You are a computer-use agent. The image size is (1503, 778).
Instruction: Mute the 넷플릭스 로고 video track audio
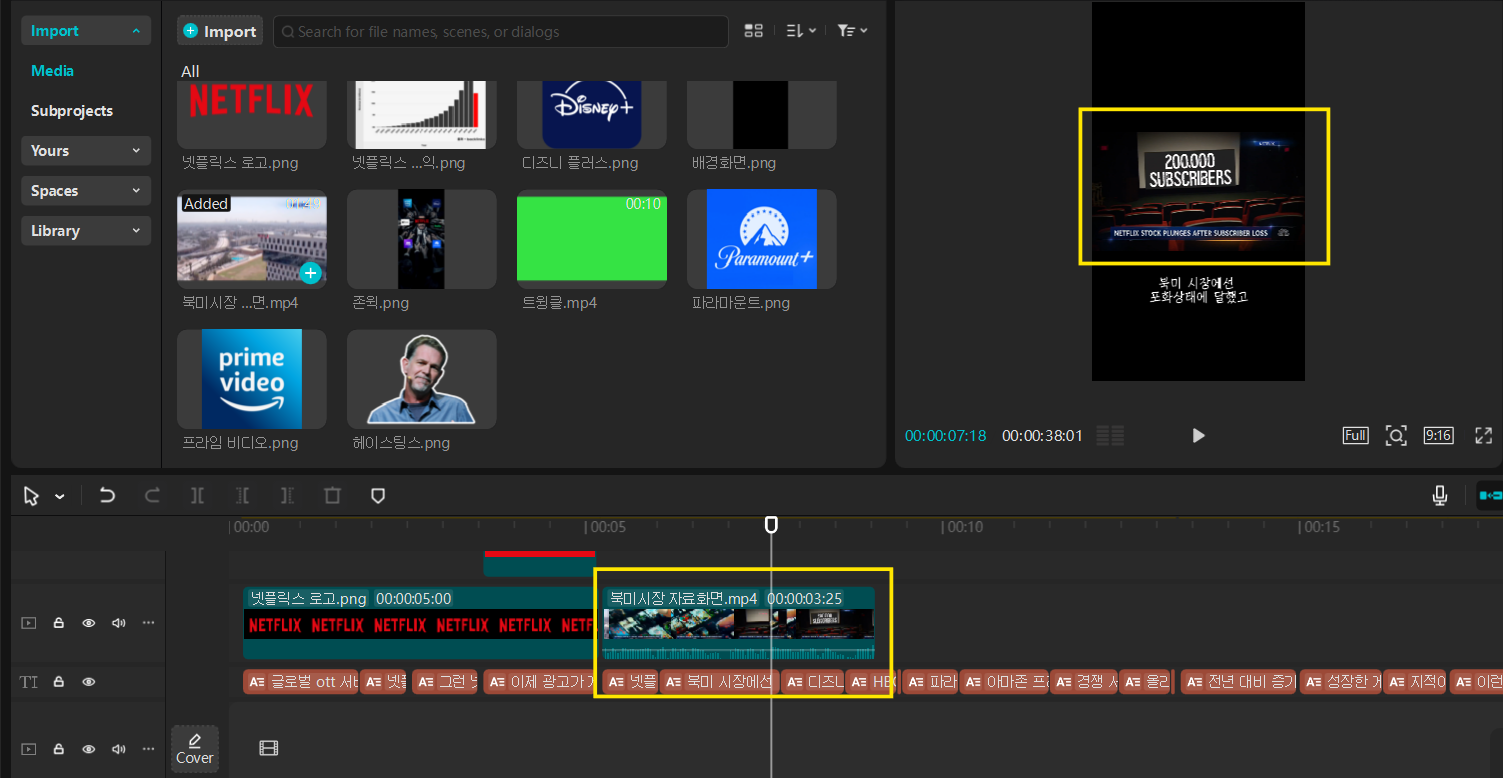119,623
